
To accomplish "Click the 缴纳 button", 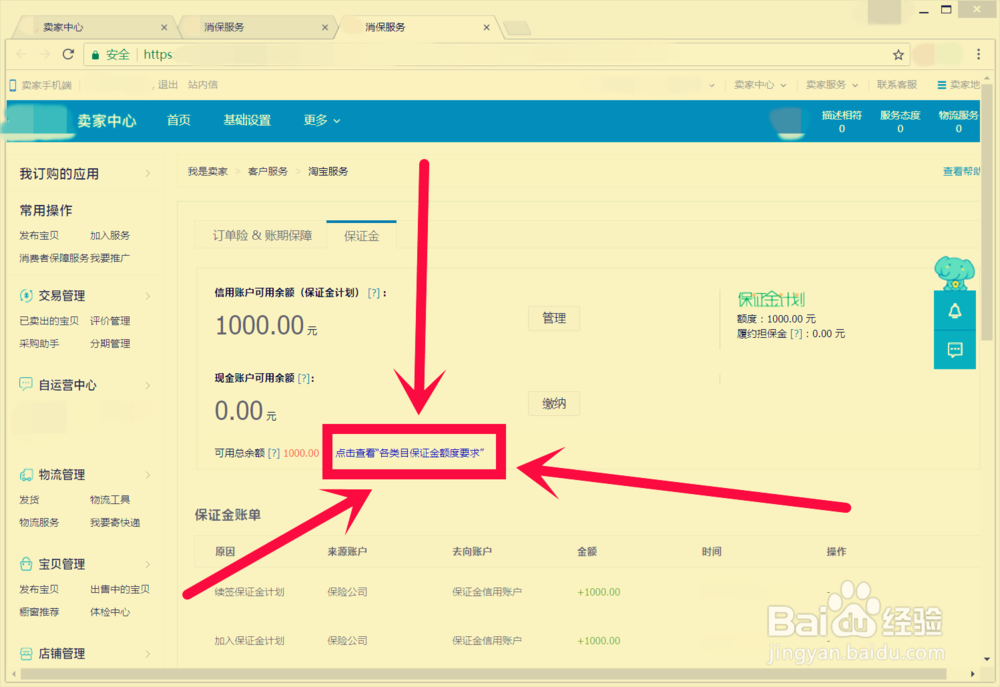I will (x=554, y=403).
